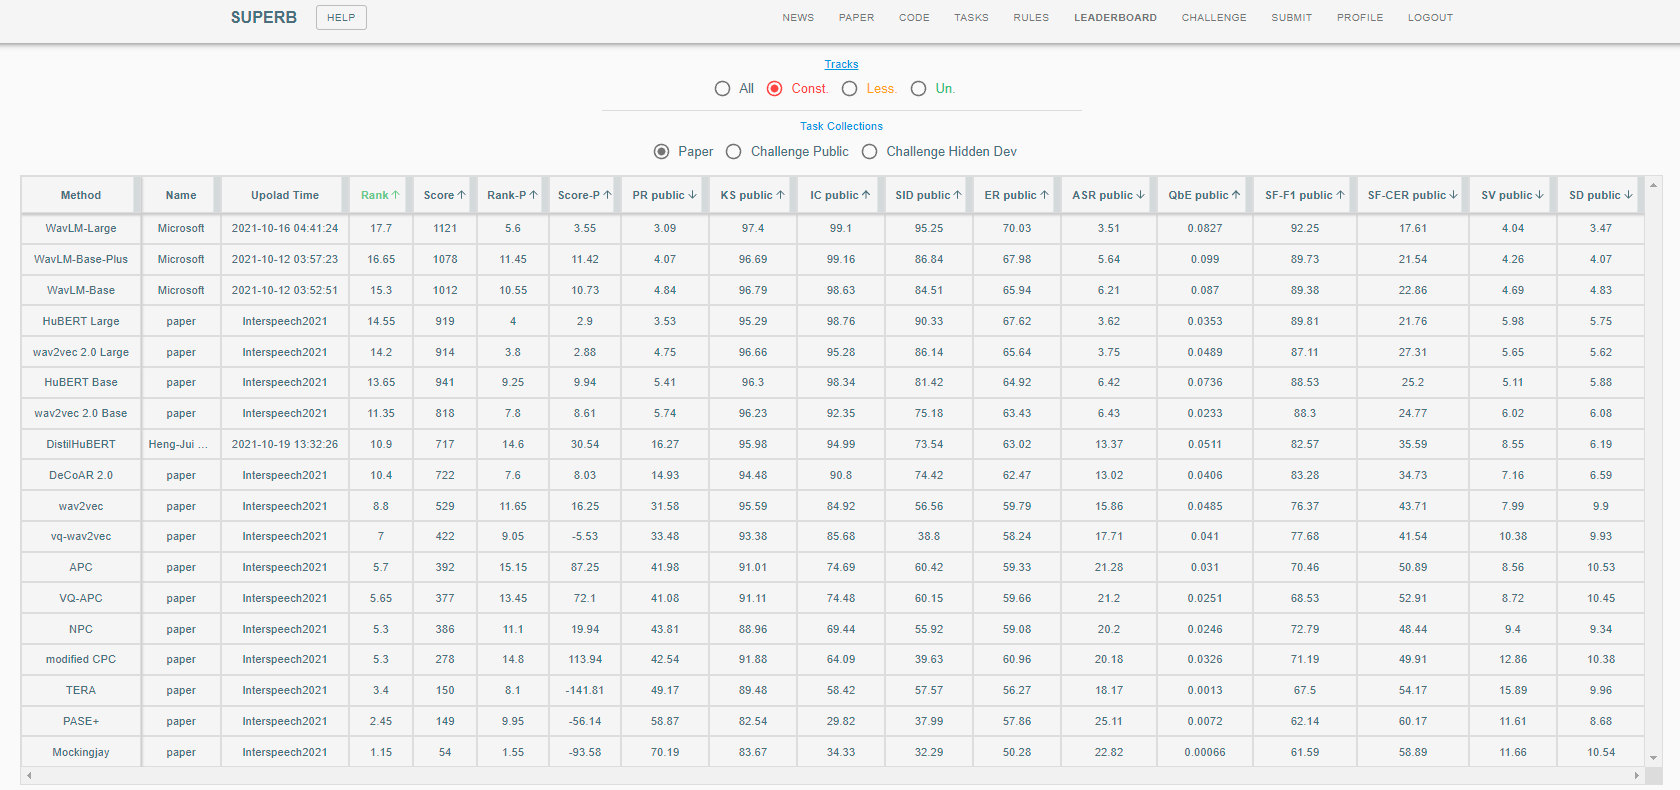Screen dimensions: 1680x790
Task: Select the Const. track radio button
Action: 774,89
